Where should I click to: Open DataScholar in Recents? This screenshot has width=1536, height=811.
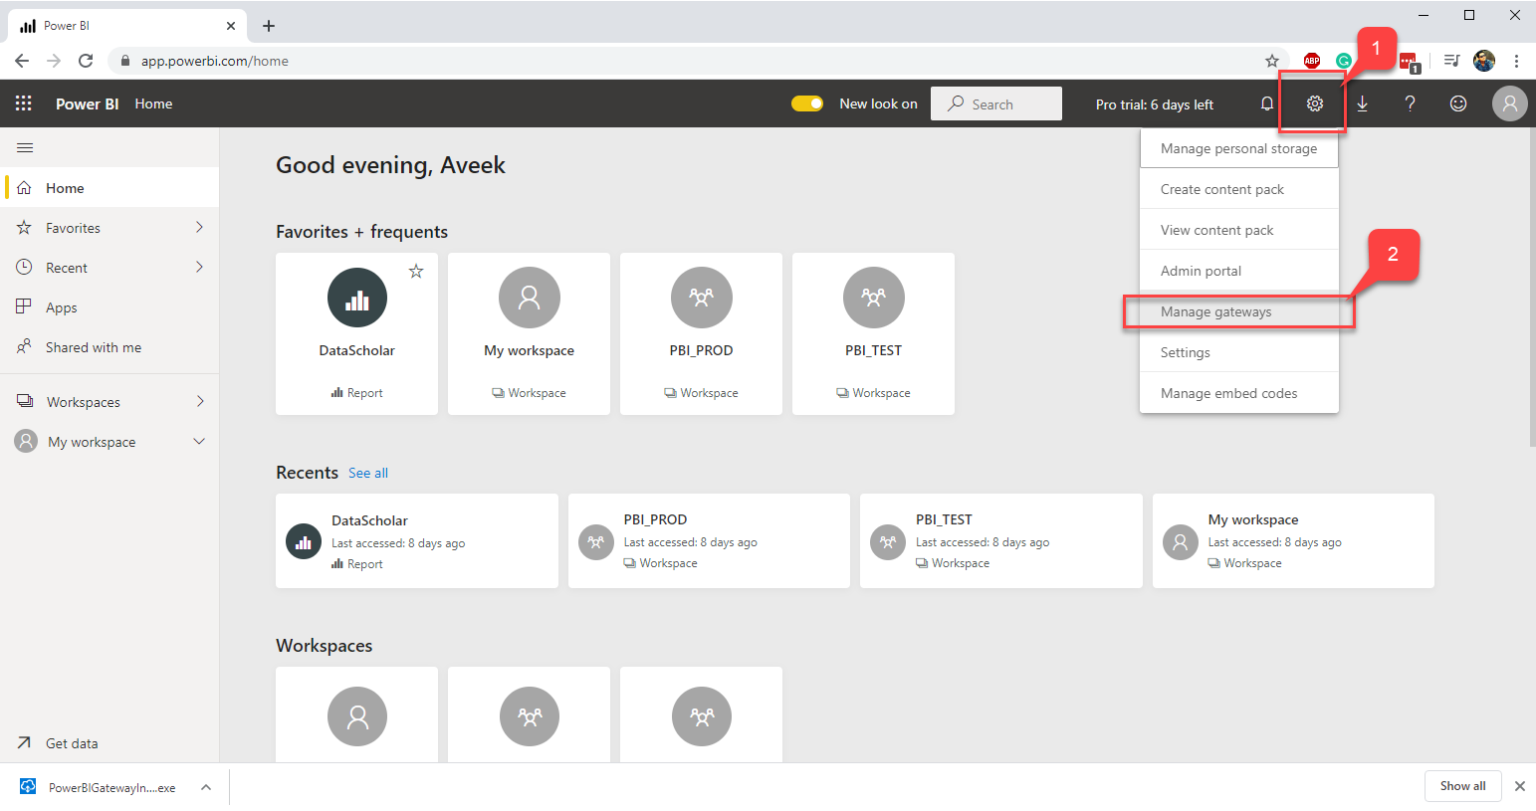pyautogui.click(x=417, y=541)
